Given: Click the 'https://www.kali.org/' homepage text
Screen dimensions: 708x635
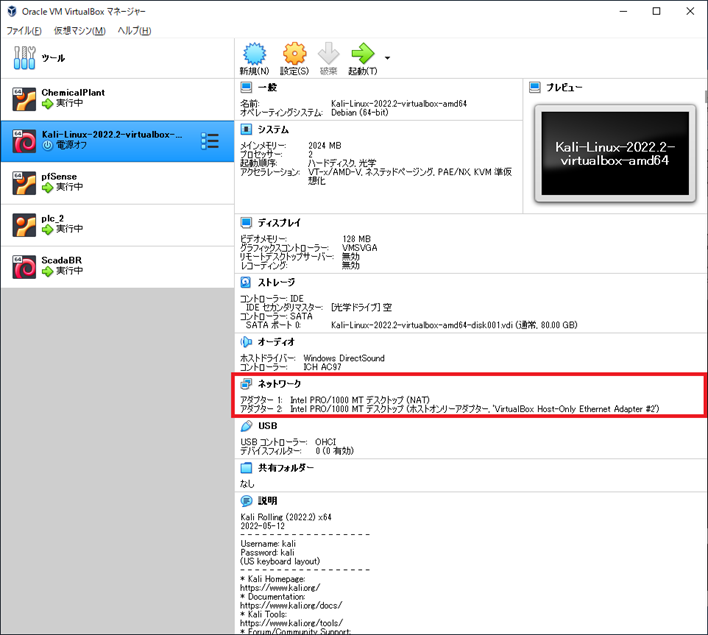Looking at the screenshot, I should (x=280, y=588).
